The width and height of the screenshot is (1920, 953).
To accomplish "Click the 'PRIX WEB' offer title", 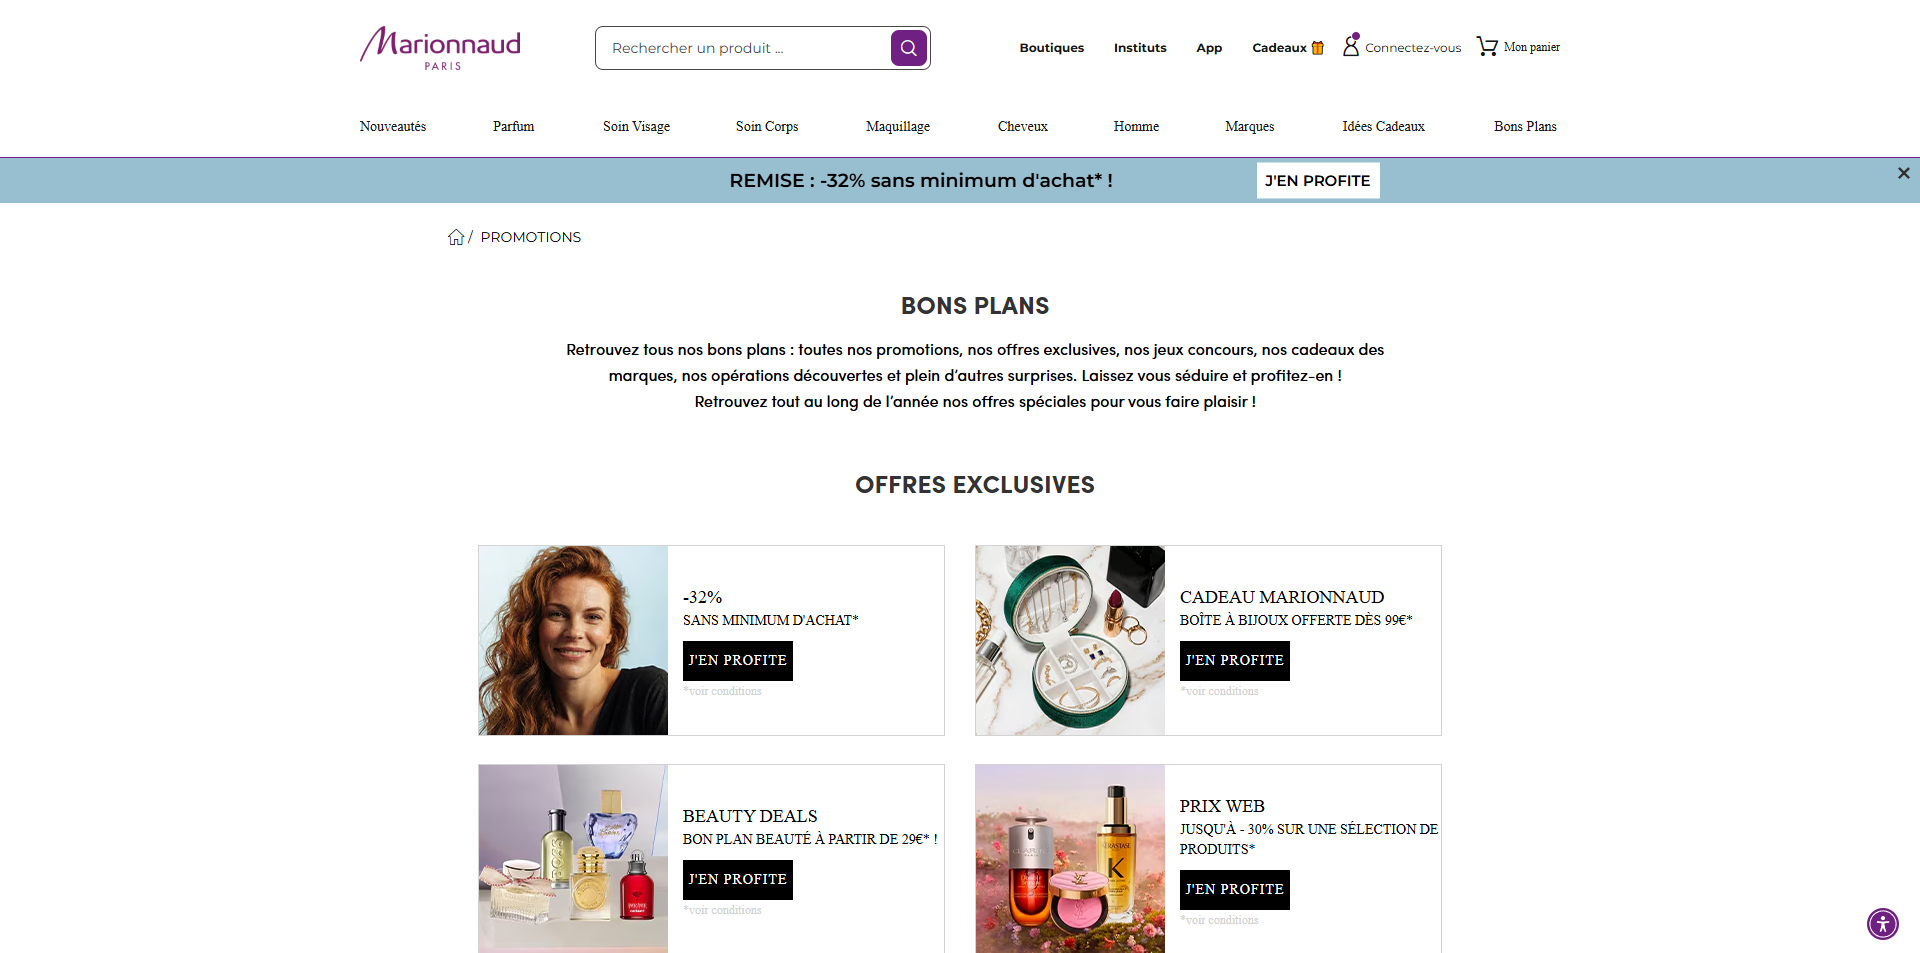I will pyautogui.click(x=1222, y=806).
